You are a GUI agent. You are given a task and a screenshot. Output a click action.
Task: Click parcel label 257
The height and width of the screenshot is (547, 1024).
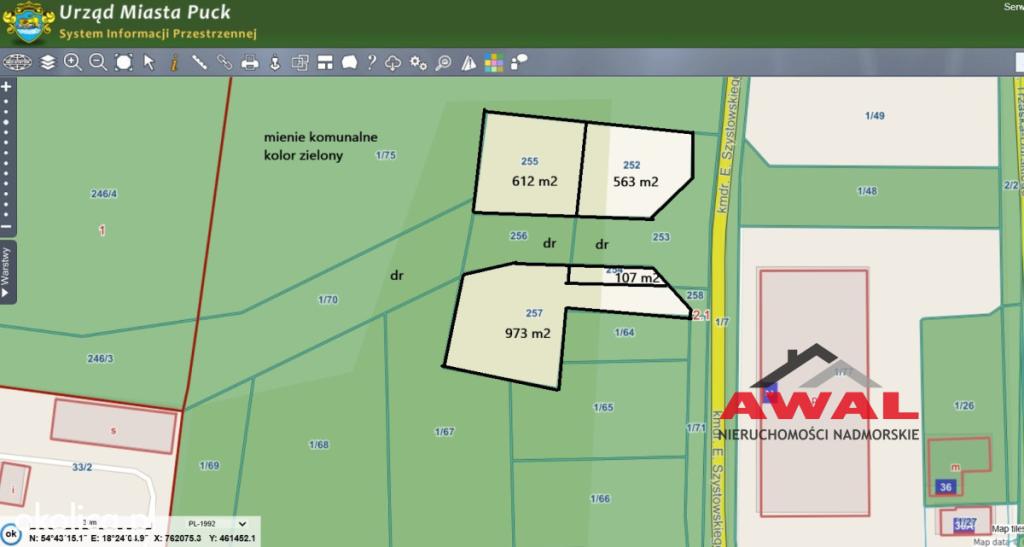click(x=534, y=313)
